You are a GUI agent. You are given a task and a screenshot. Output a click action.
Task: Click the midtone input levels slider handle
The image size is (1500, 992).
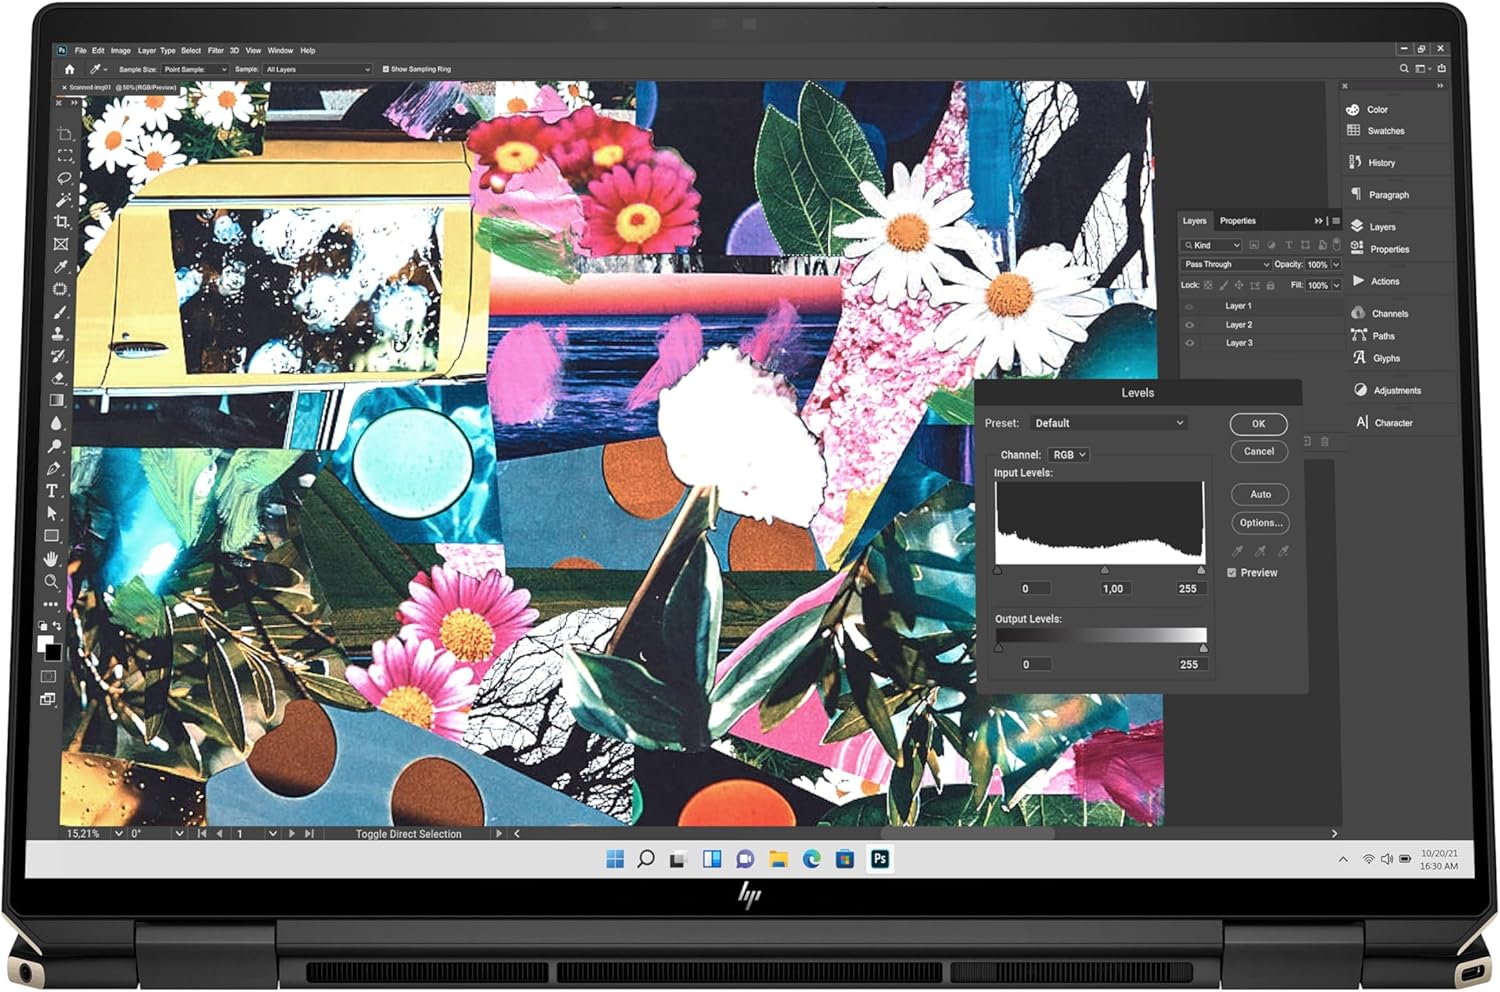click(x=1104, y=570)
